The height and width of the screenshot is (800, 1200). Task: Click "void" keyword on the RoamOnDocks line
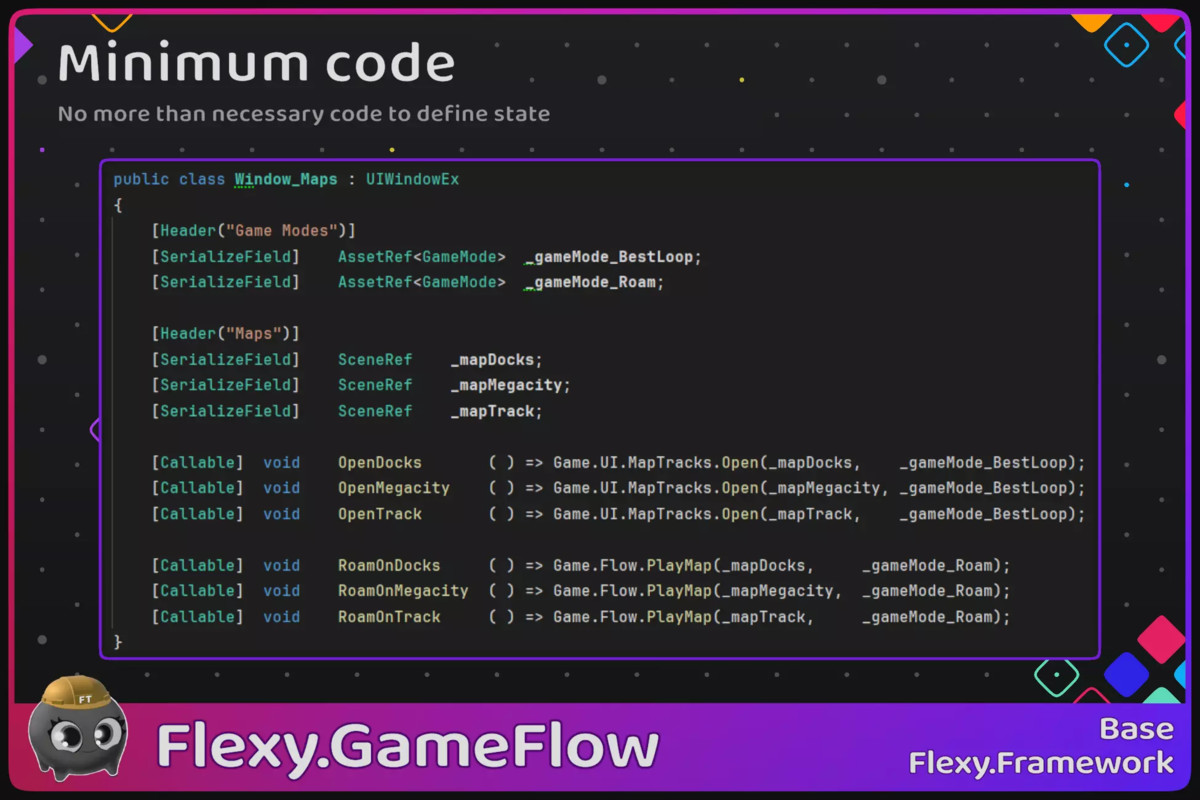282,565
